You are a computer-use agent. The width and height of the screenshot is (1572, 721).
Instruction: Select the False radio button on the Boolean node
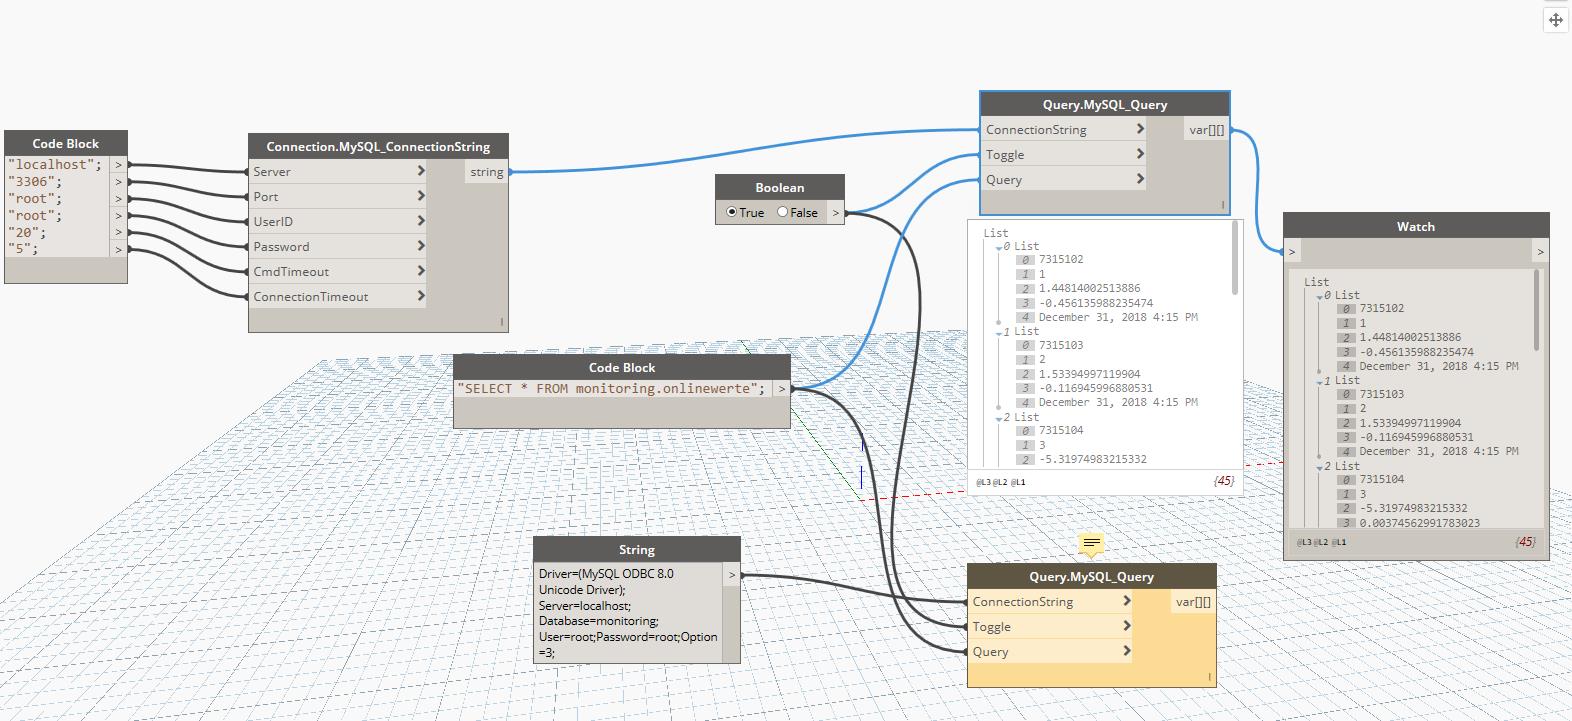click(x=783, y=212)
